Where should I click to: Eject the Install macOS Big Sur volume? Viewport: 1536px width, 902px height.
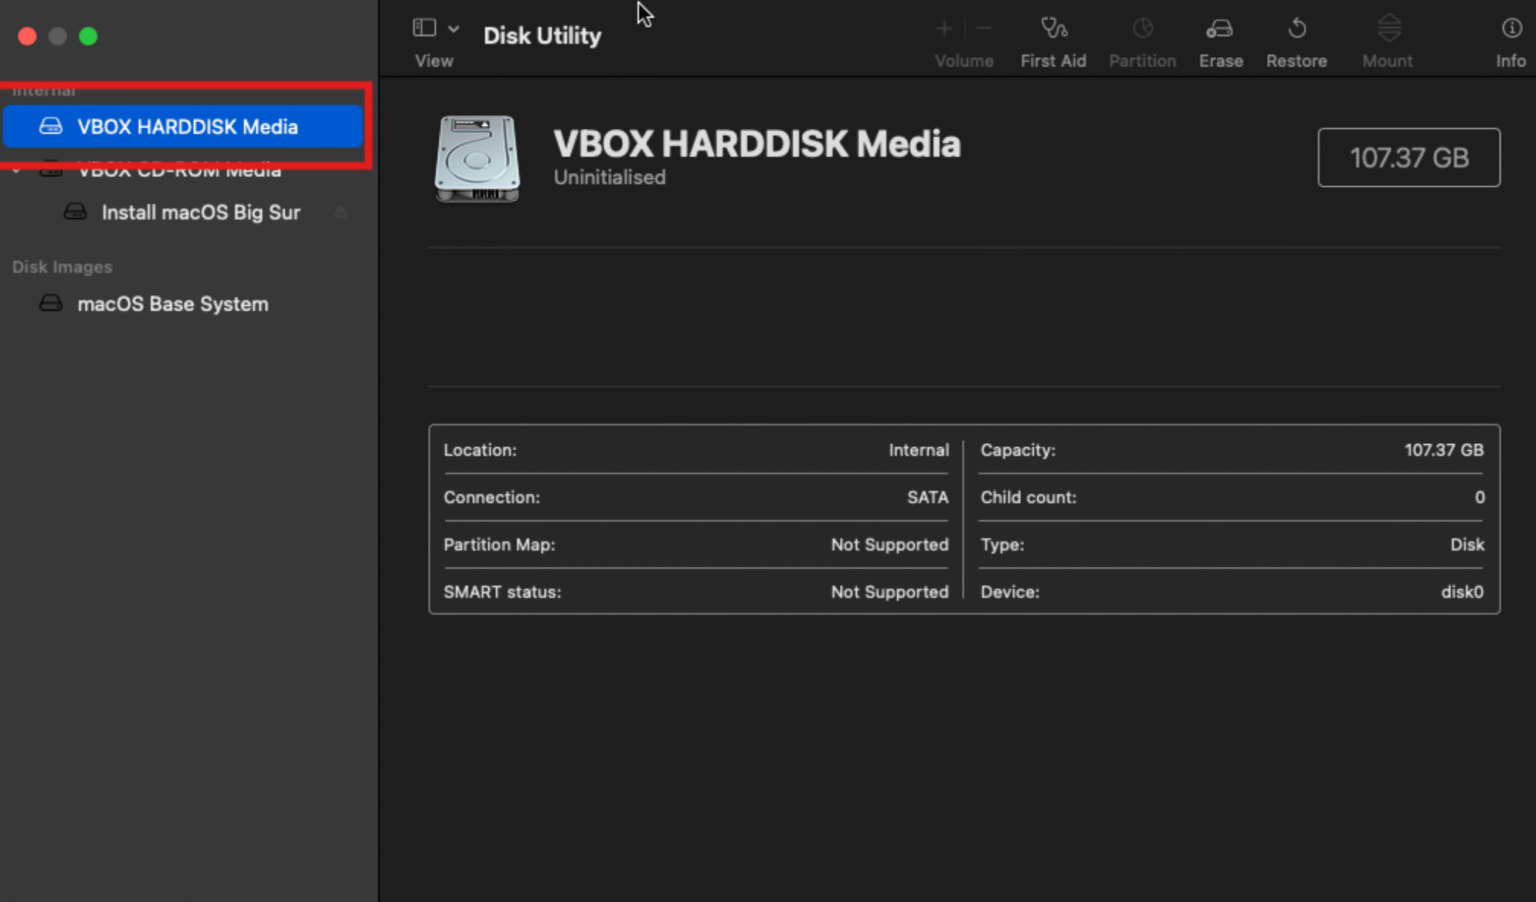pyautogui.click(x=340, y=213)
